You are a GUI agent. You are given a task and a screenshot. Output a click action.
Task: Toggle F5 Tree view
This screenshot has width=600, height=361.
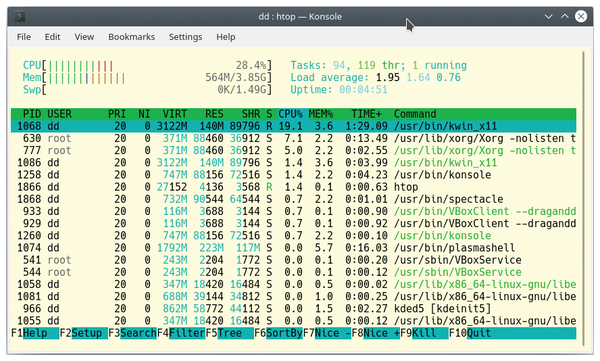click(x=230, y=333)
